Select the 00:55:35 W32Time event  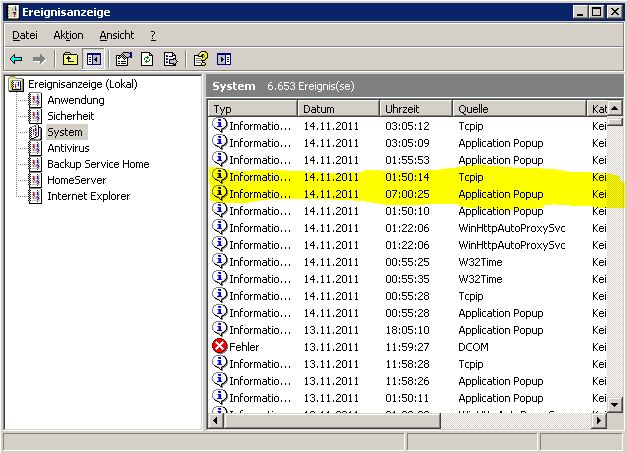coord(409,279)
